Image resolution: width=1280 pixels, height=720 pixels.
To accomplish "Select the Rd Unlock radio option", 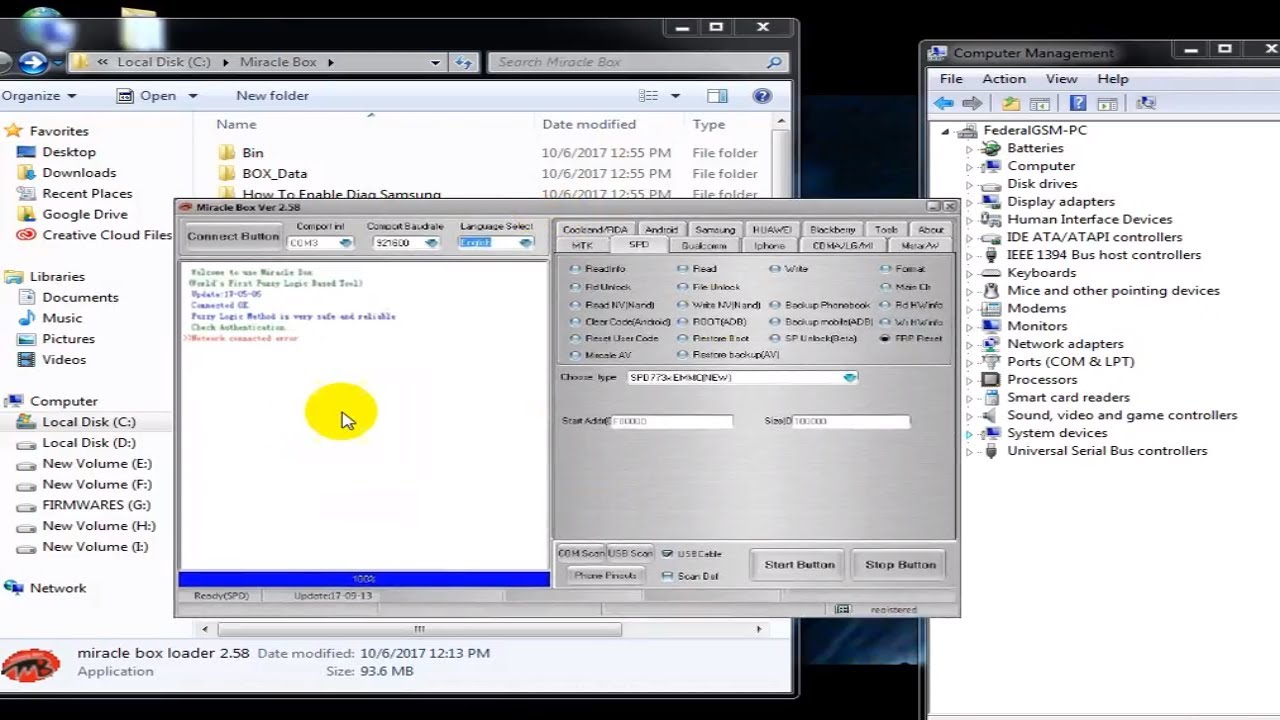I will pyautogui.click(x=575, y=287).
